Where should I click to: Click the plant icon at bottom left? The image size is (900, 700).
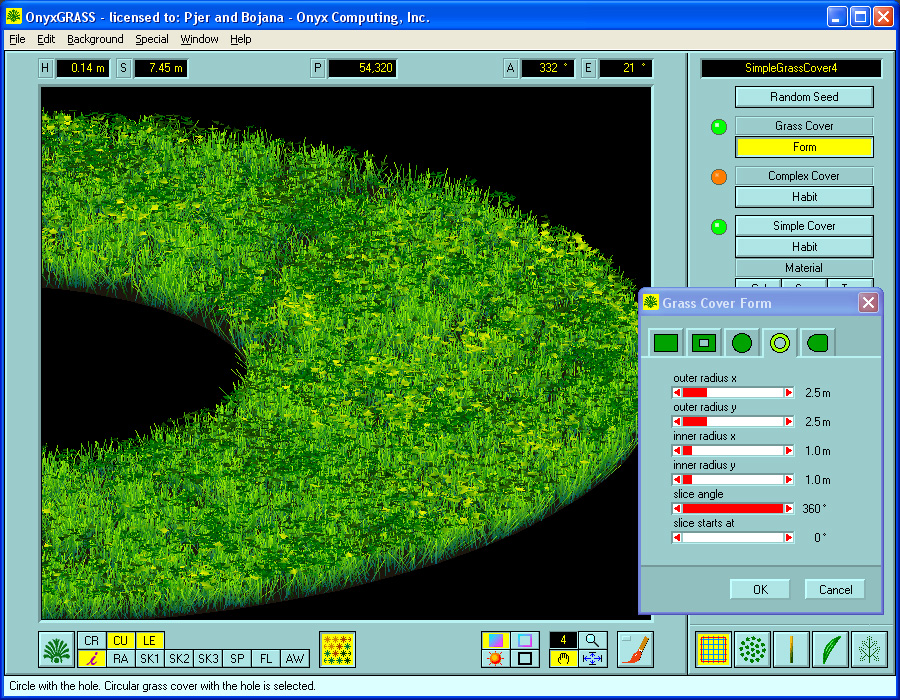coord(55,648)
